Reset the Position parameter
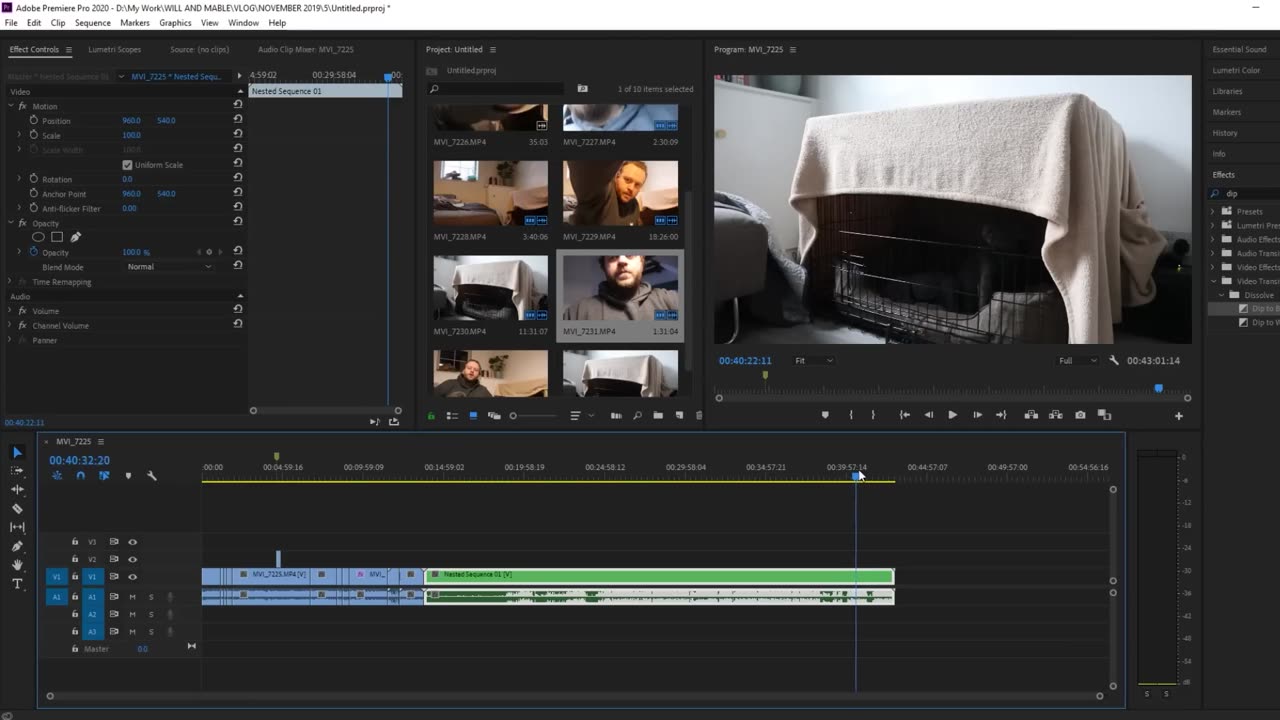 [238, 120]
